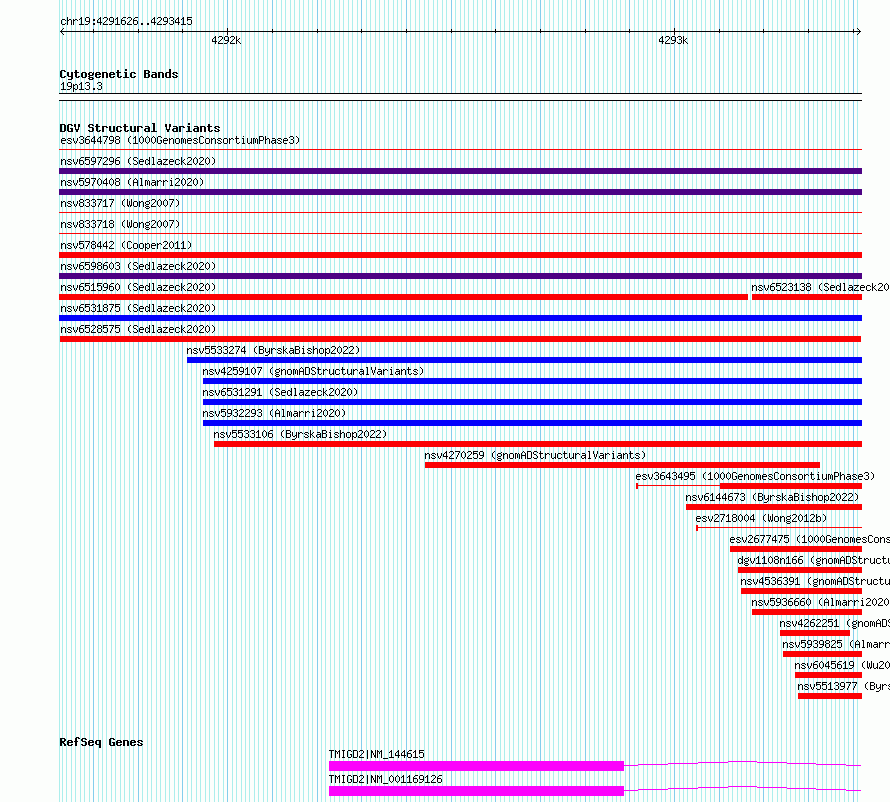Click the DGV Structural Variants track heading
The image size is (890, 802).
(x=140, y=128)
